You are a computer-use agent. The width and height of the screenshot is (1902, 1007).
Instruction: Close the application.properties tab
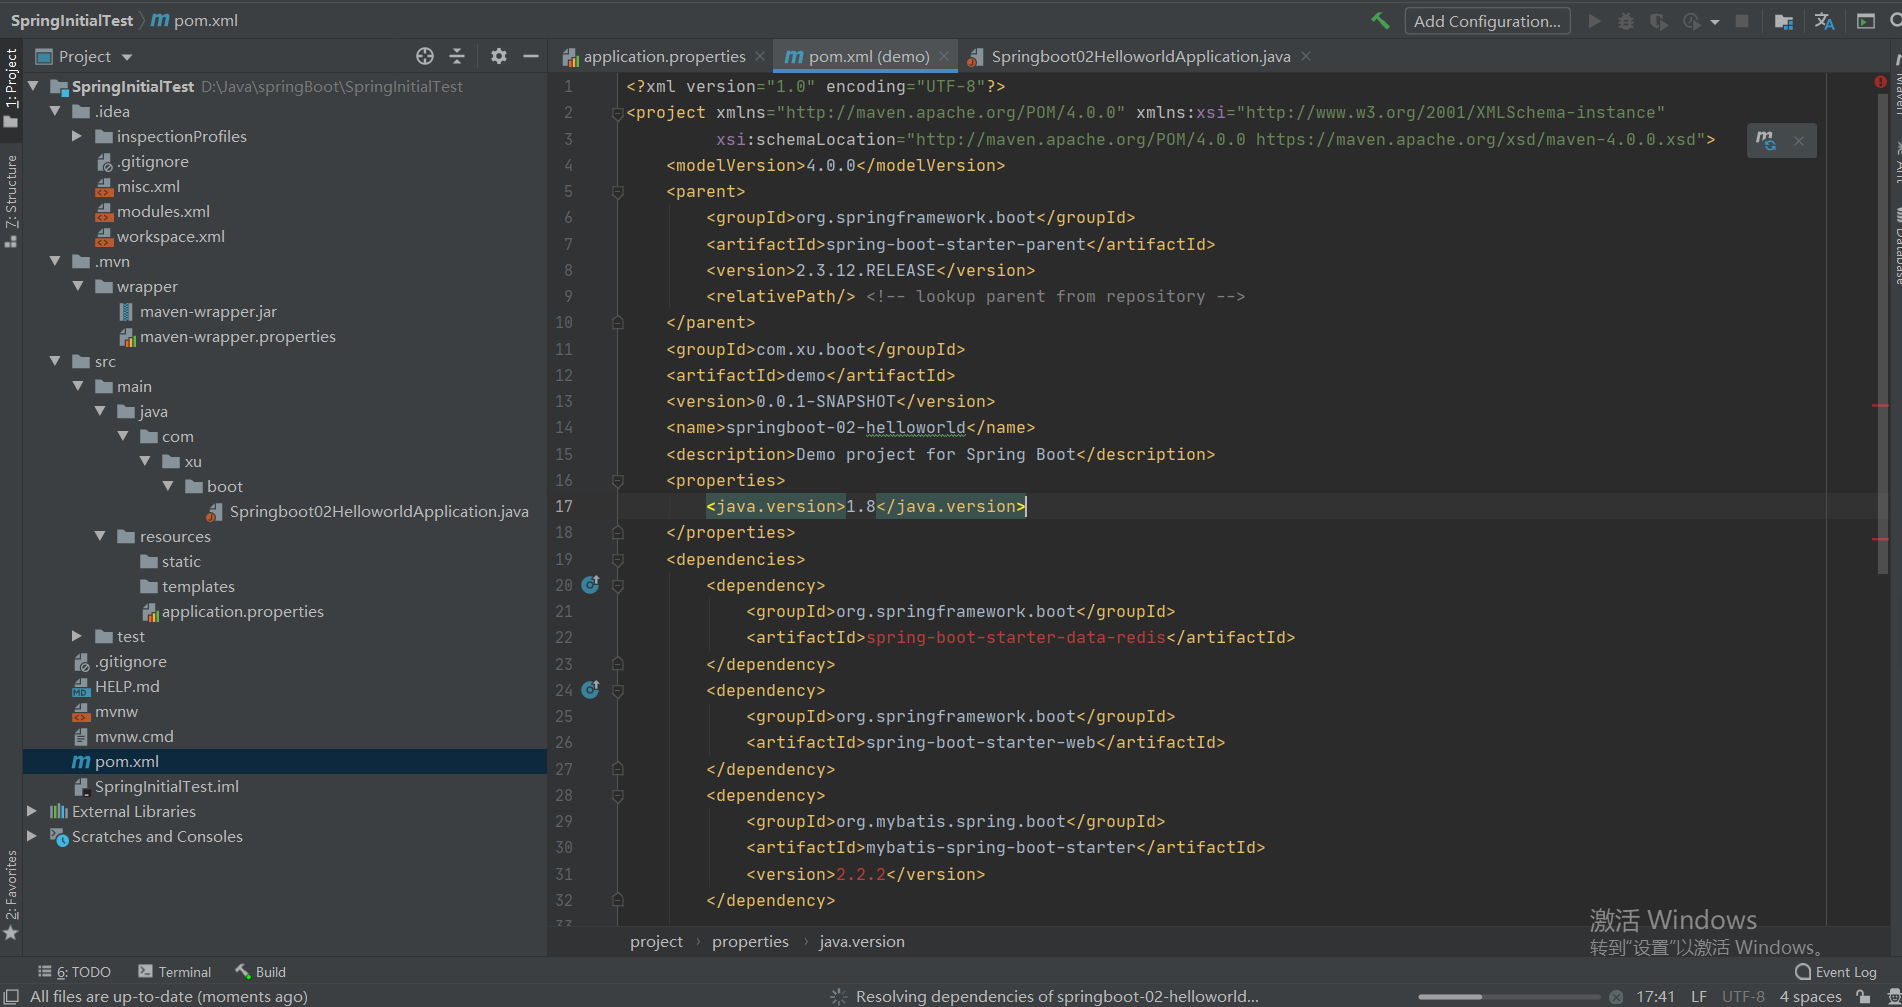760,57
